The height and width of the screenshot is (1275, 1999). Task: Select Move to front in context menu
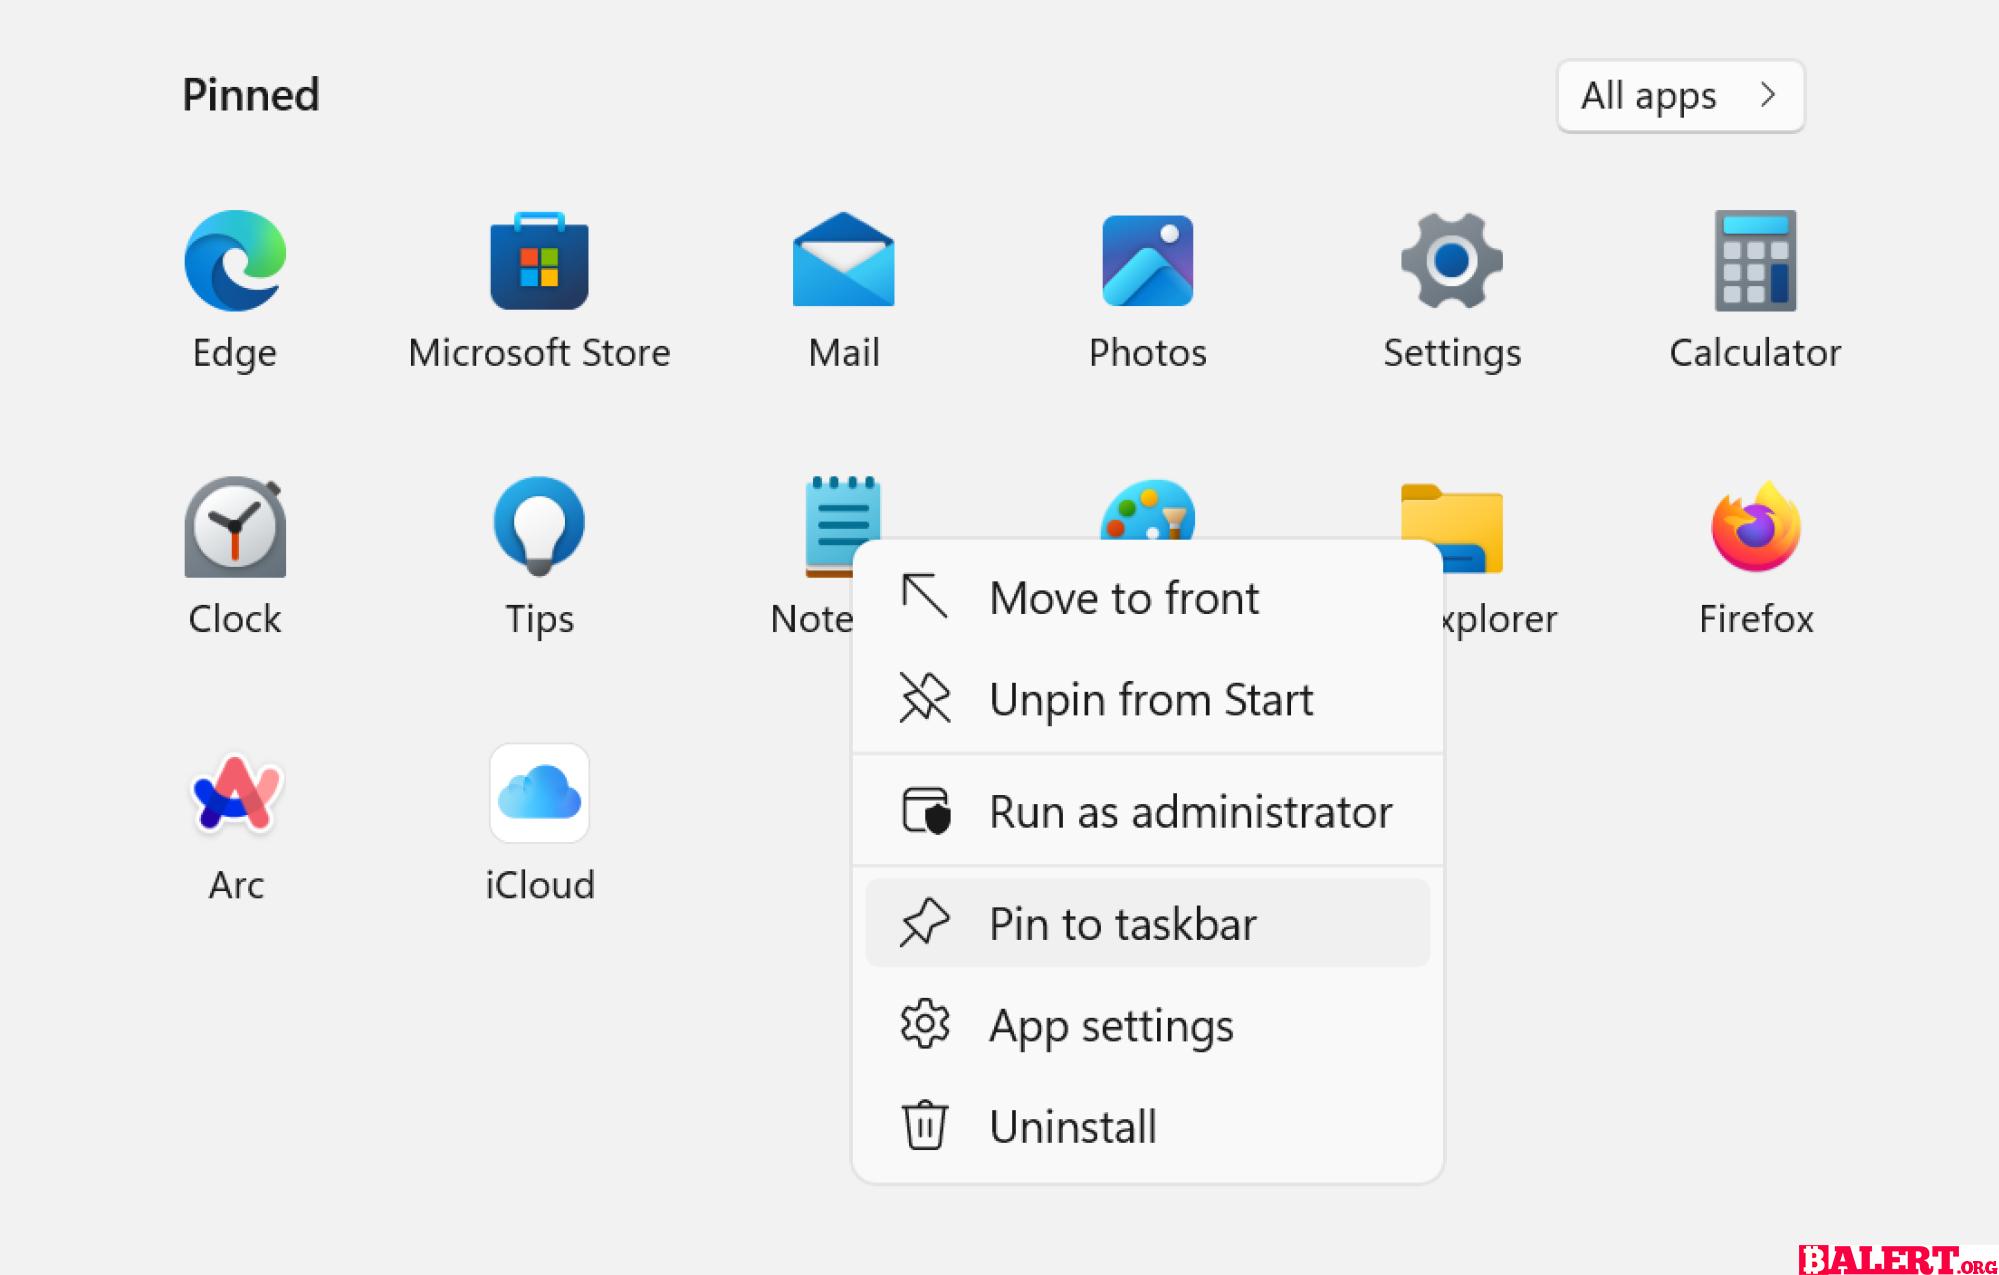(x=1147, y=598)
